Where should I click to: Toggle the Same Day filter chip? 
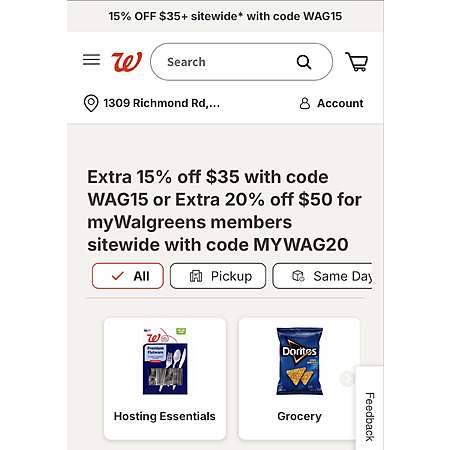pyautogui.click(x=322, y=276)
